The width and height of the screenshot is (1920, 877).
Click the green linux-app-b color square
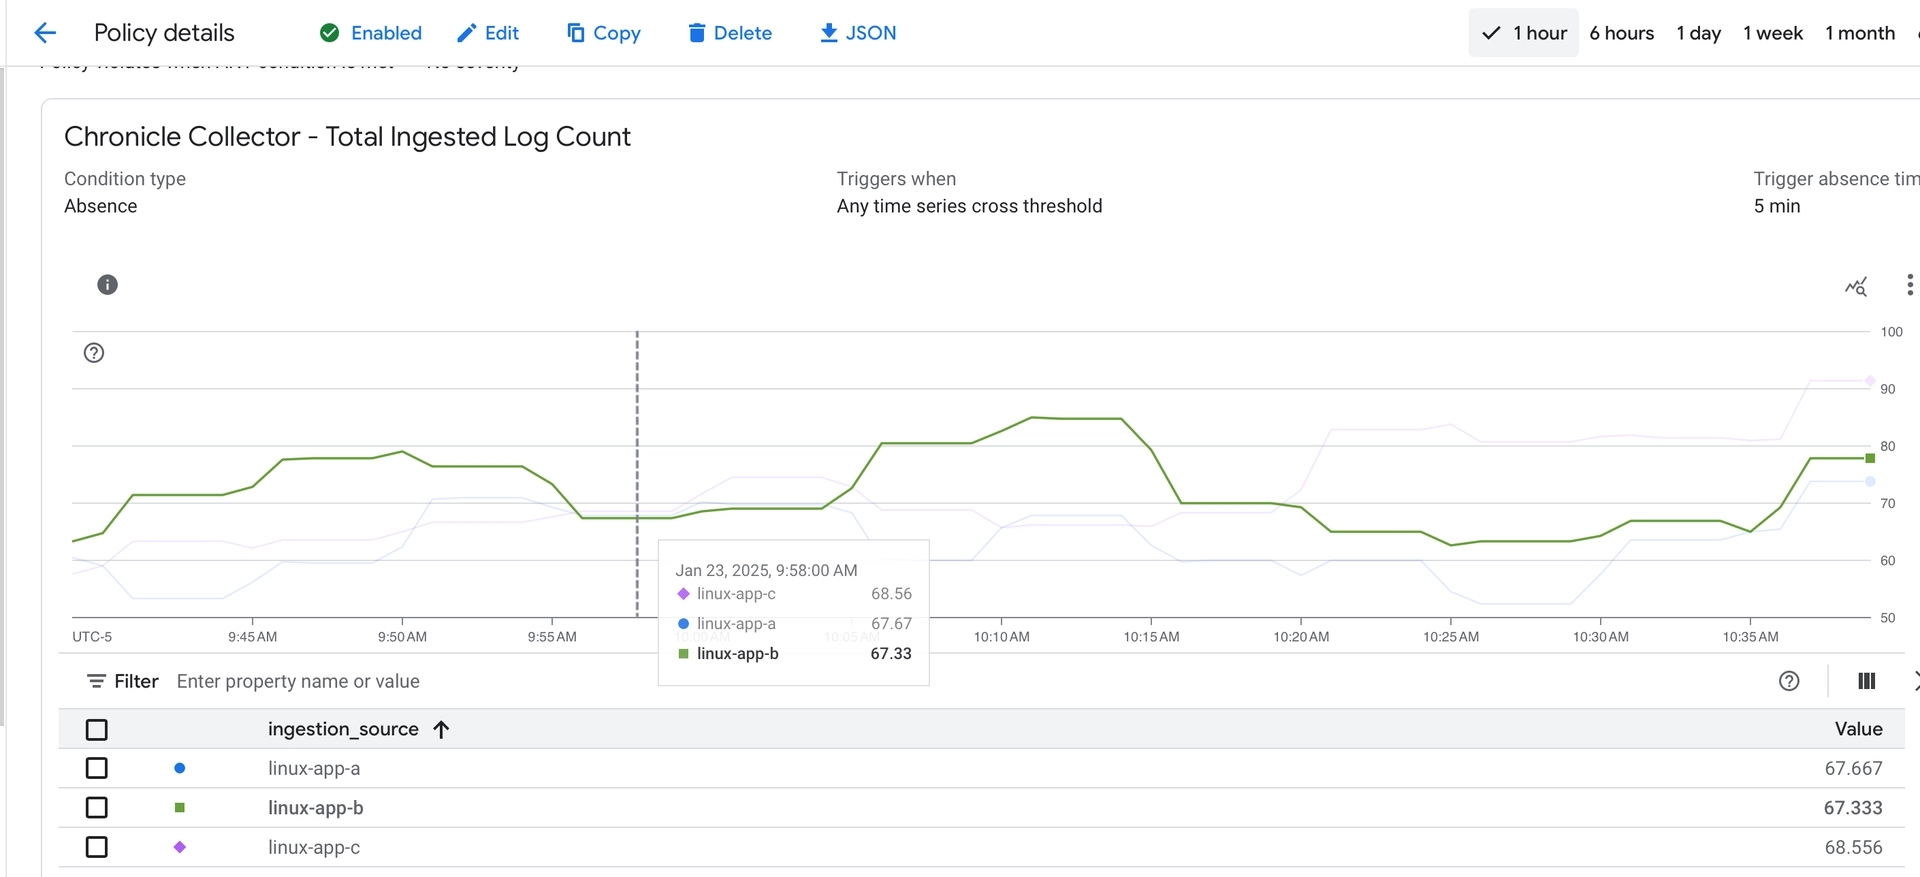pyautogui.click(x=180, y=807)
